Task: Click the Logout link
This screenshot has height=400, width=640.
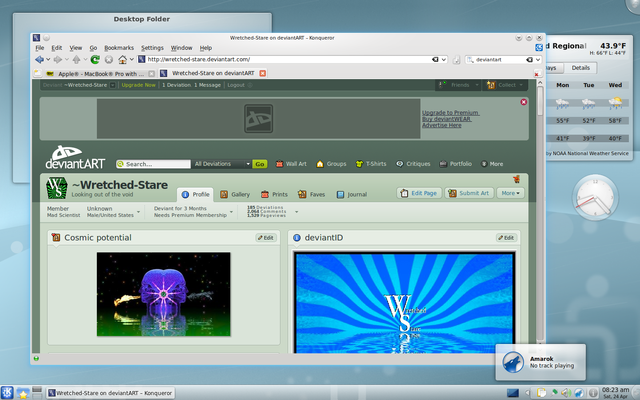Action: click(236, 85)
